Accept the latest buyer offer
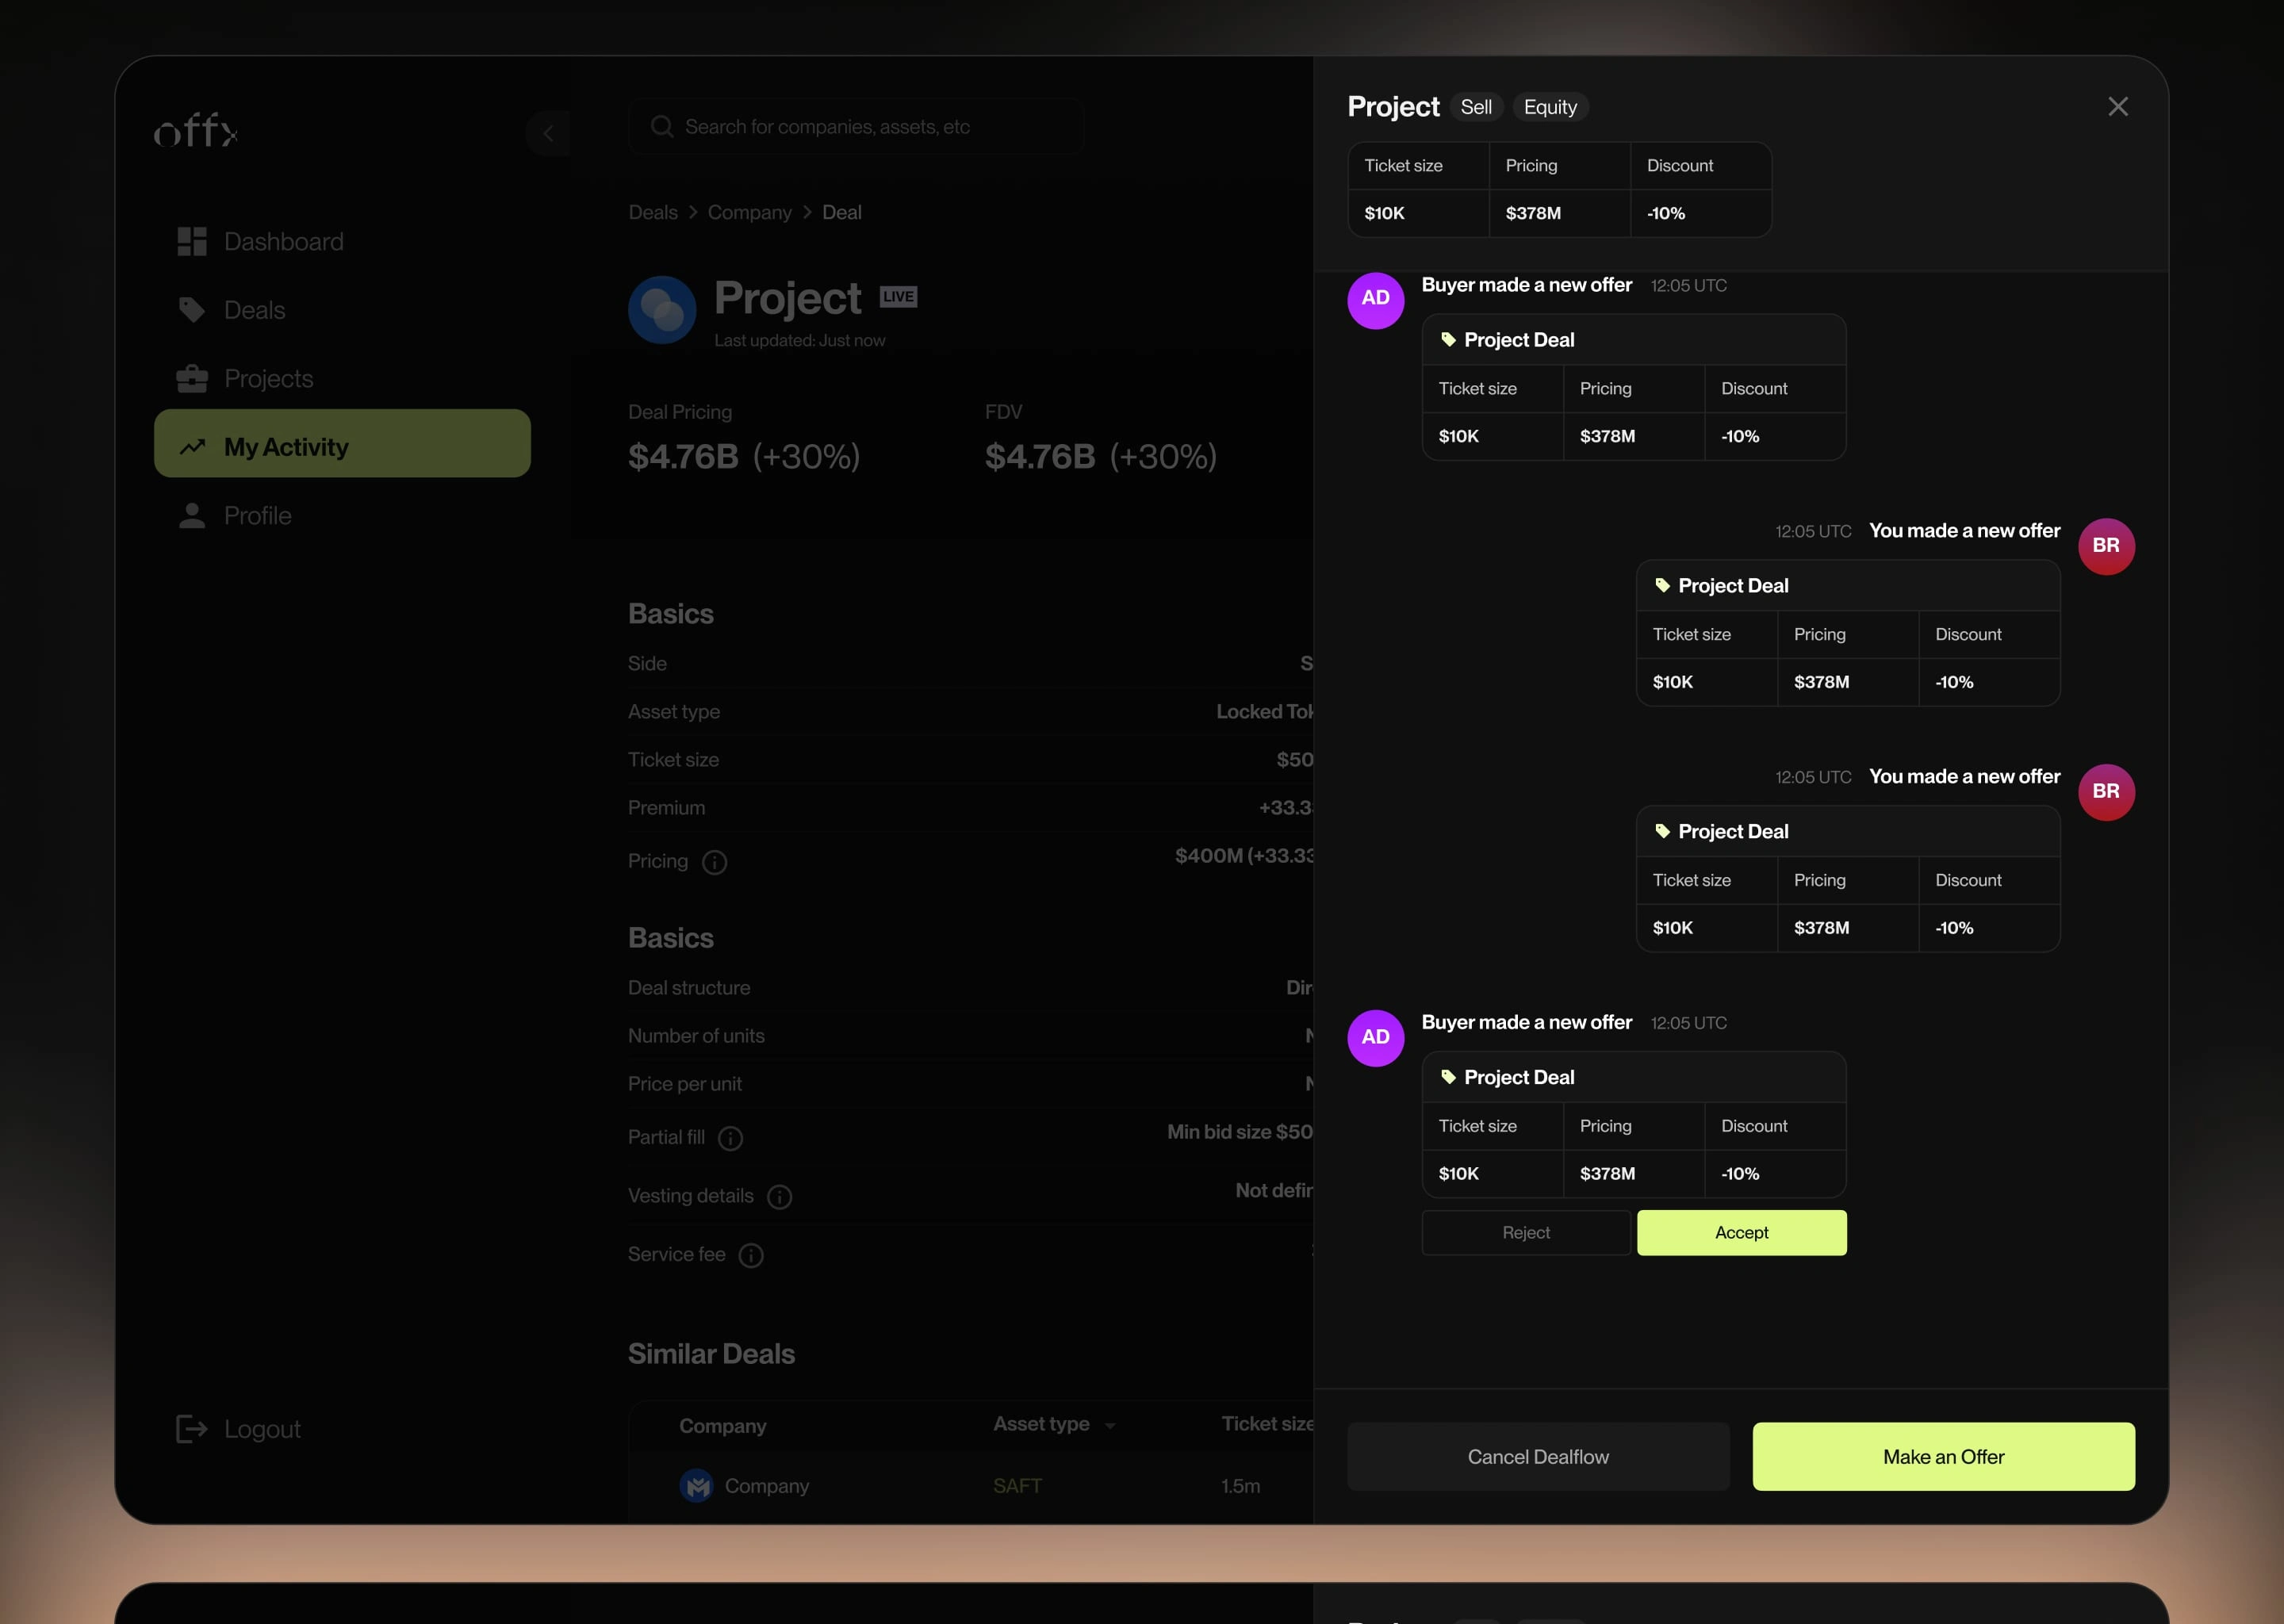 [x=1741, y=1232]
